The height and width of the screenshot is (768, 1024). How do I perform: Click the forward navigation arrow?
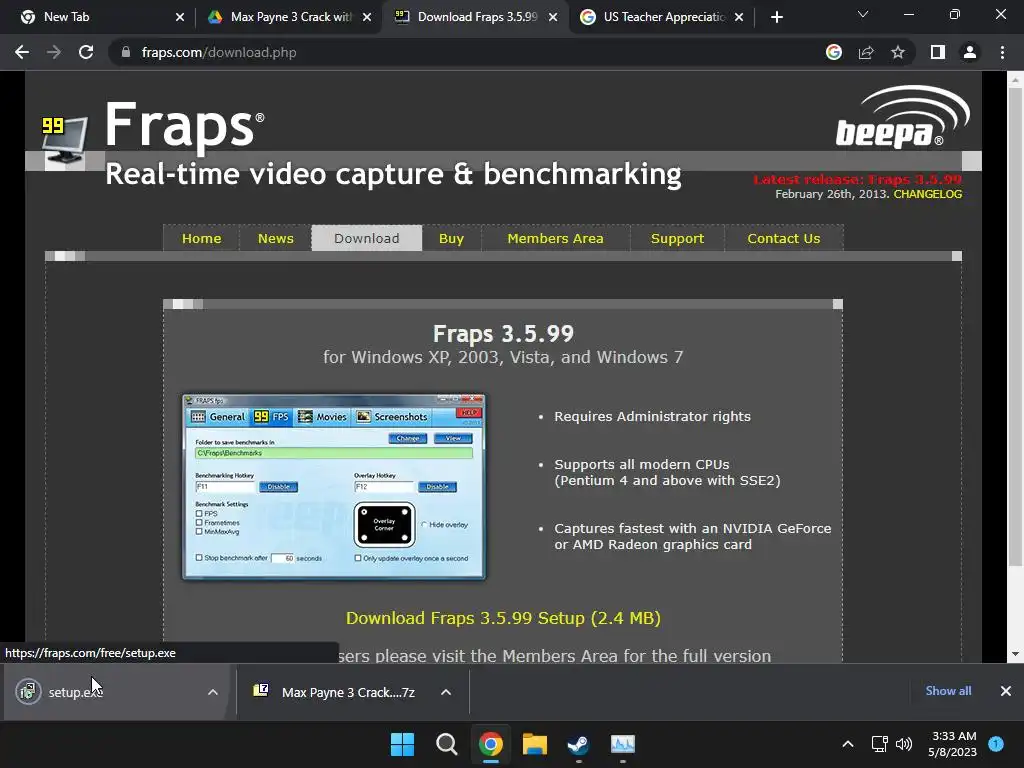(x=54, y=52)
